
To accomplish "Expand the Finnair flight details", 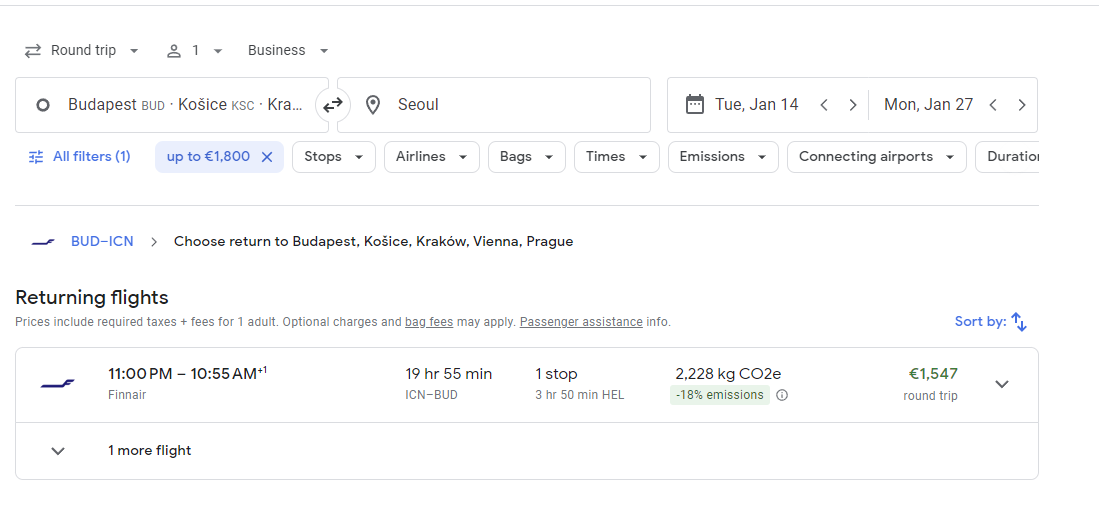I will pos(1002,385).
